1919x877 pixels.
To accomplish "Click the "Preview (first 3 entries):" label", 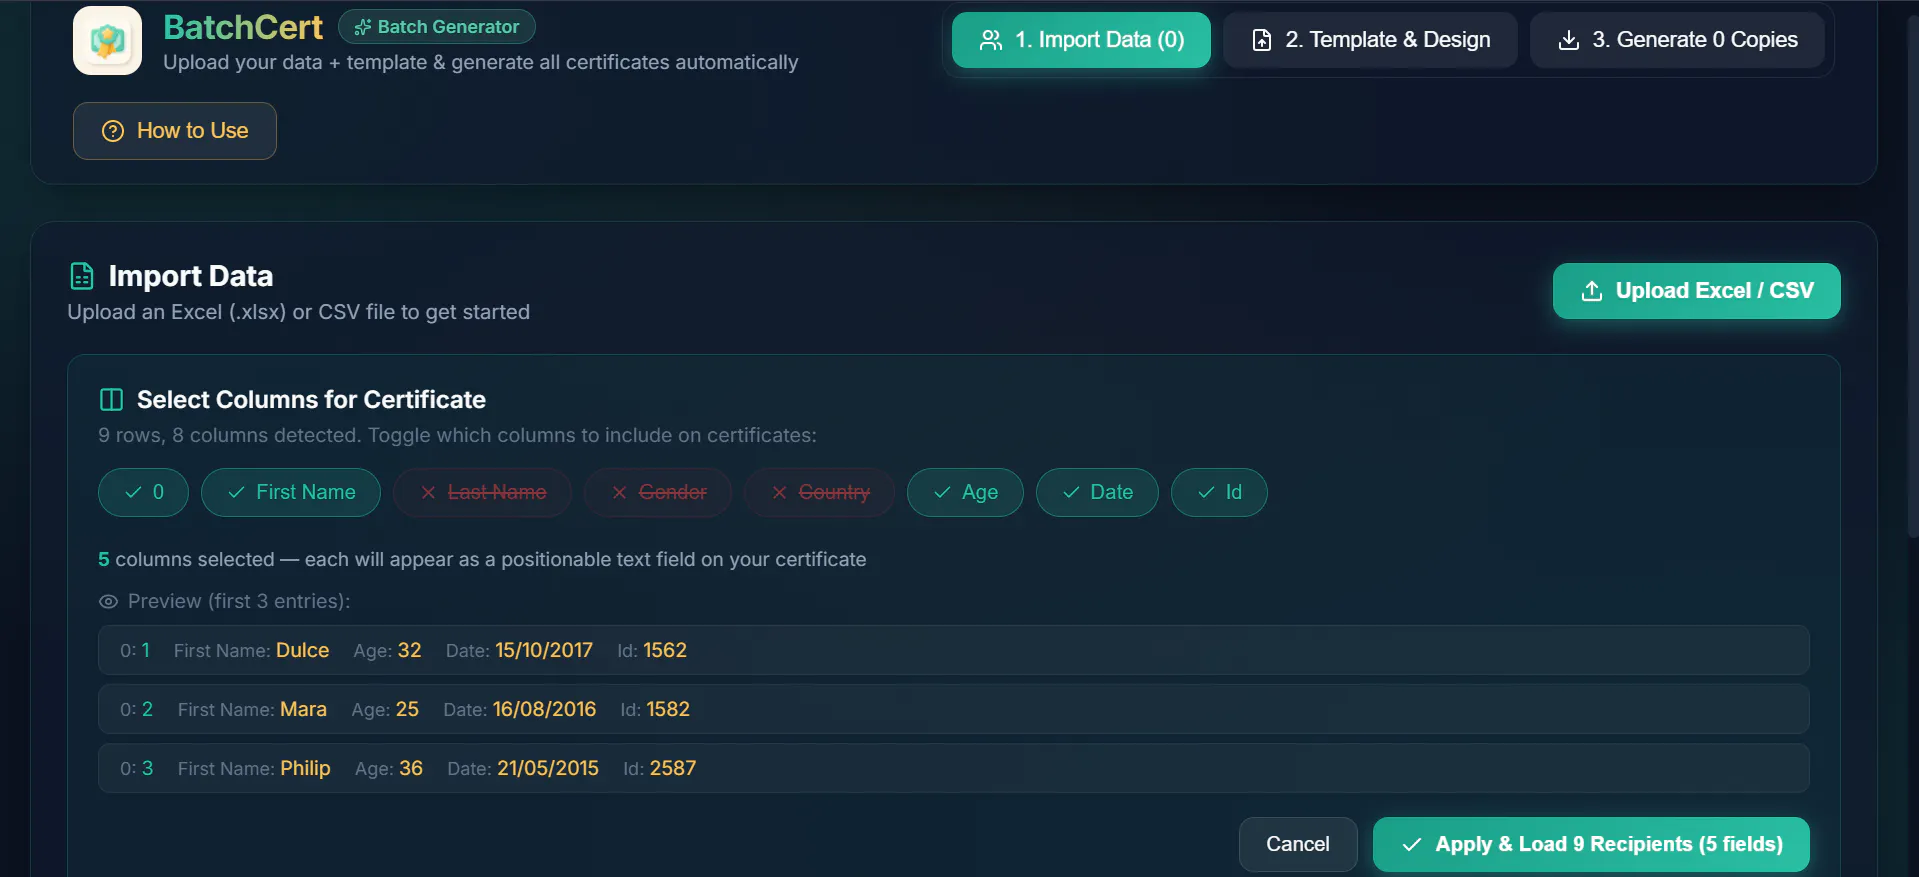I will tap(239, 601).
